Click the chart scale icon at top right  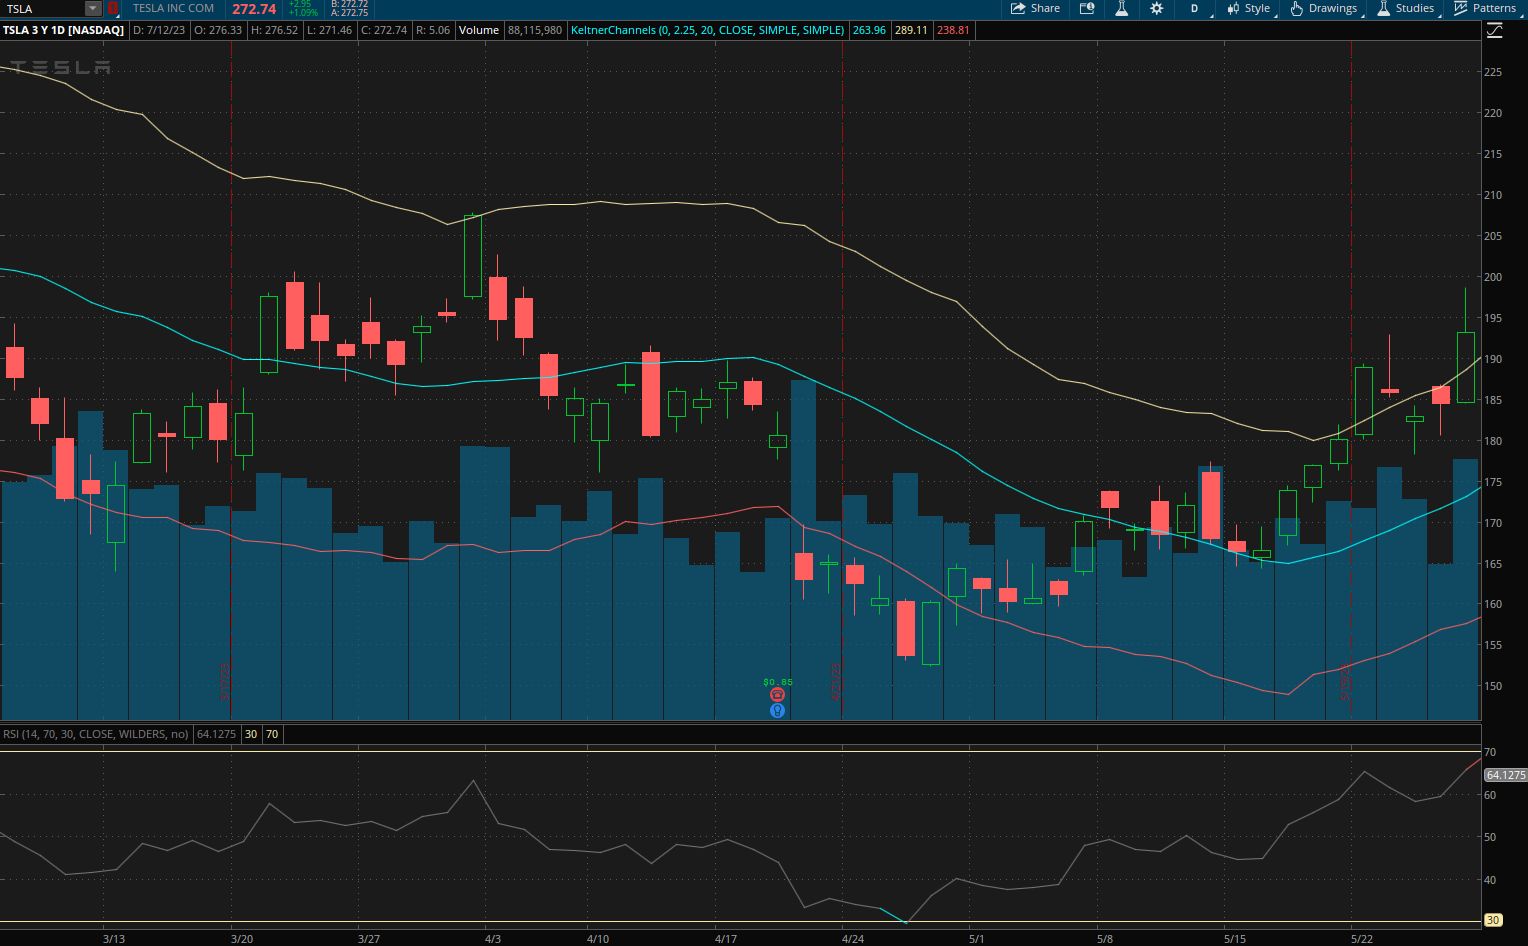coord(1494,31)
